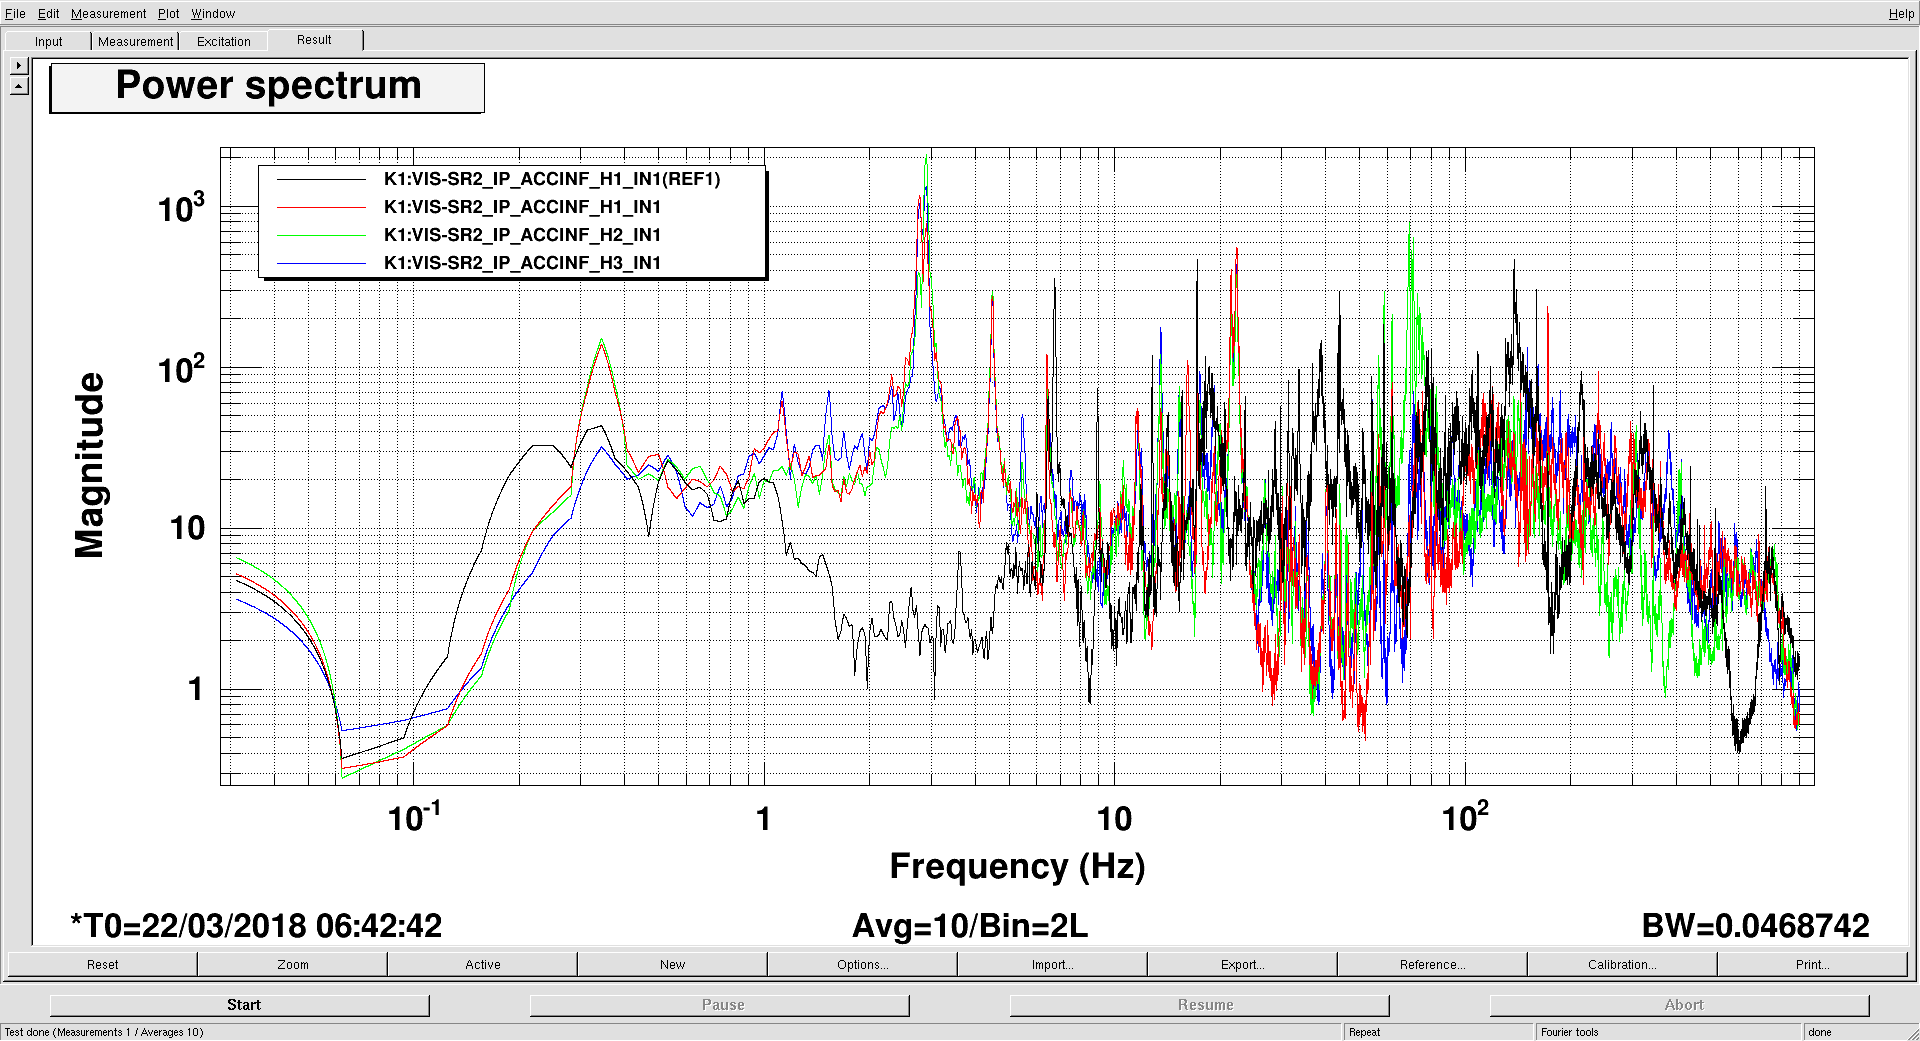The height and width of the screenshot is (1041, 1920).
Task: Open the Plot menu
Action: [x=168, y=13]
